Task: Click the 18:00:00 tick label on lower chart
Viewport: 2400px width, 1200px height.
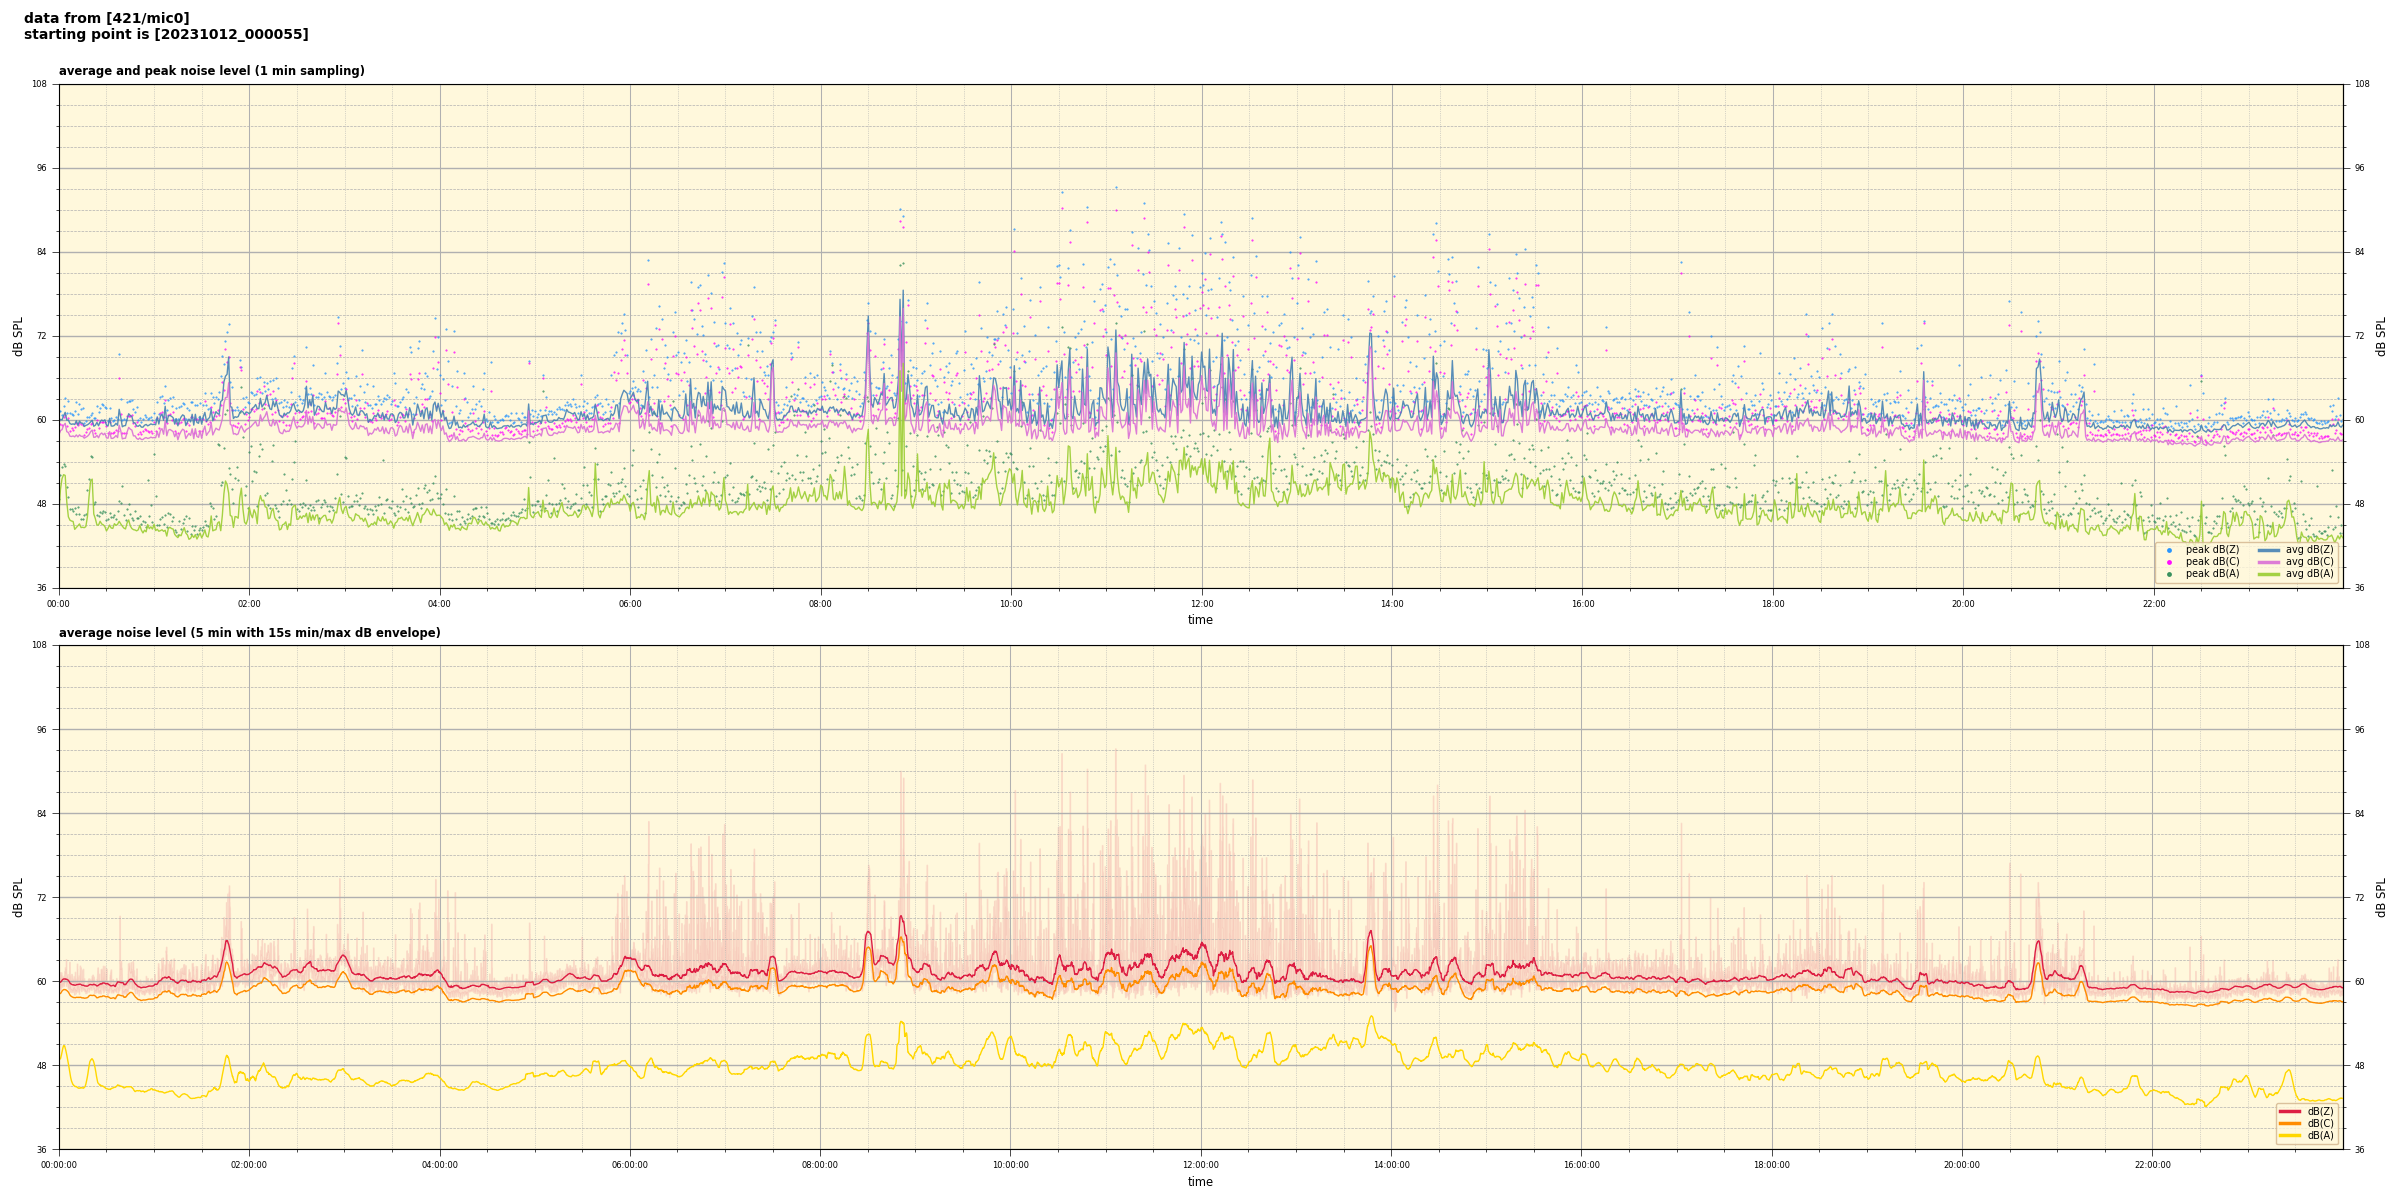Action: pos(1772,1165)
